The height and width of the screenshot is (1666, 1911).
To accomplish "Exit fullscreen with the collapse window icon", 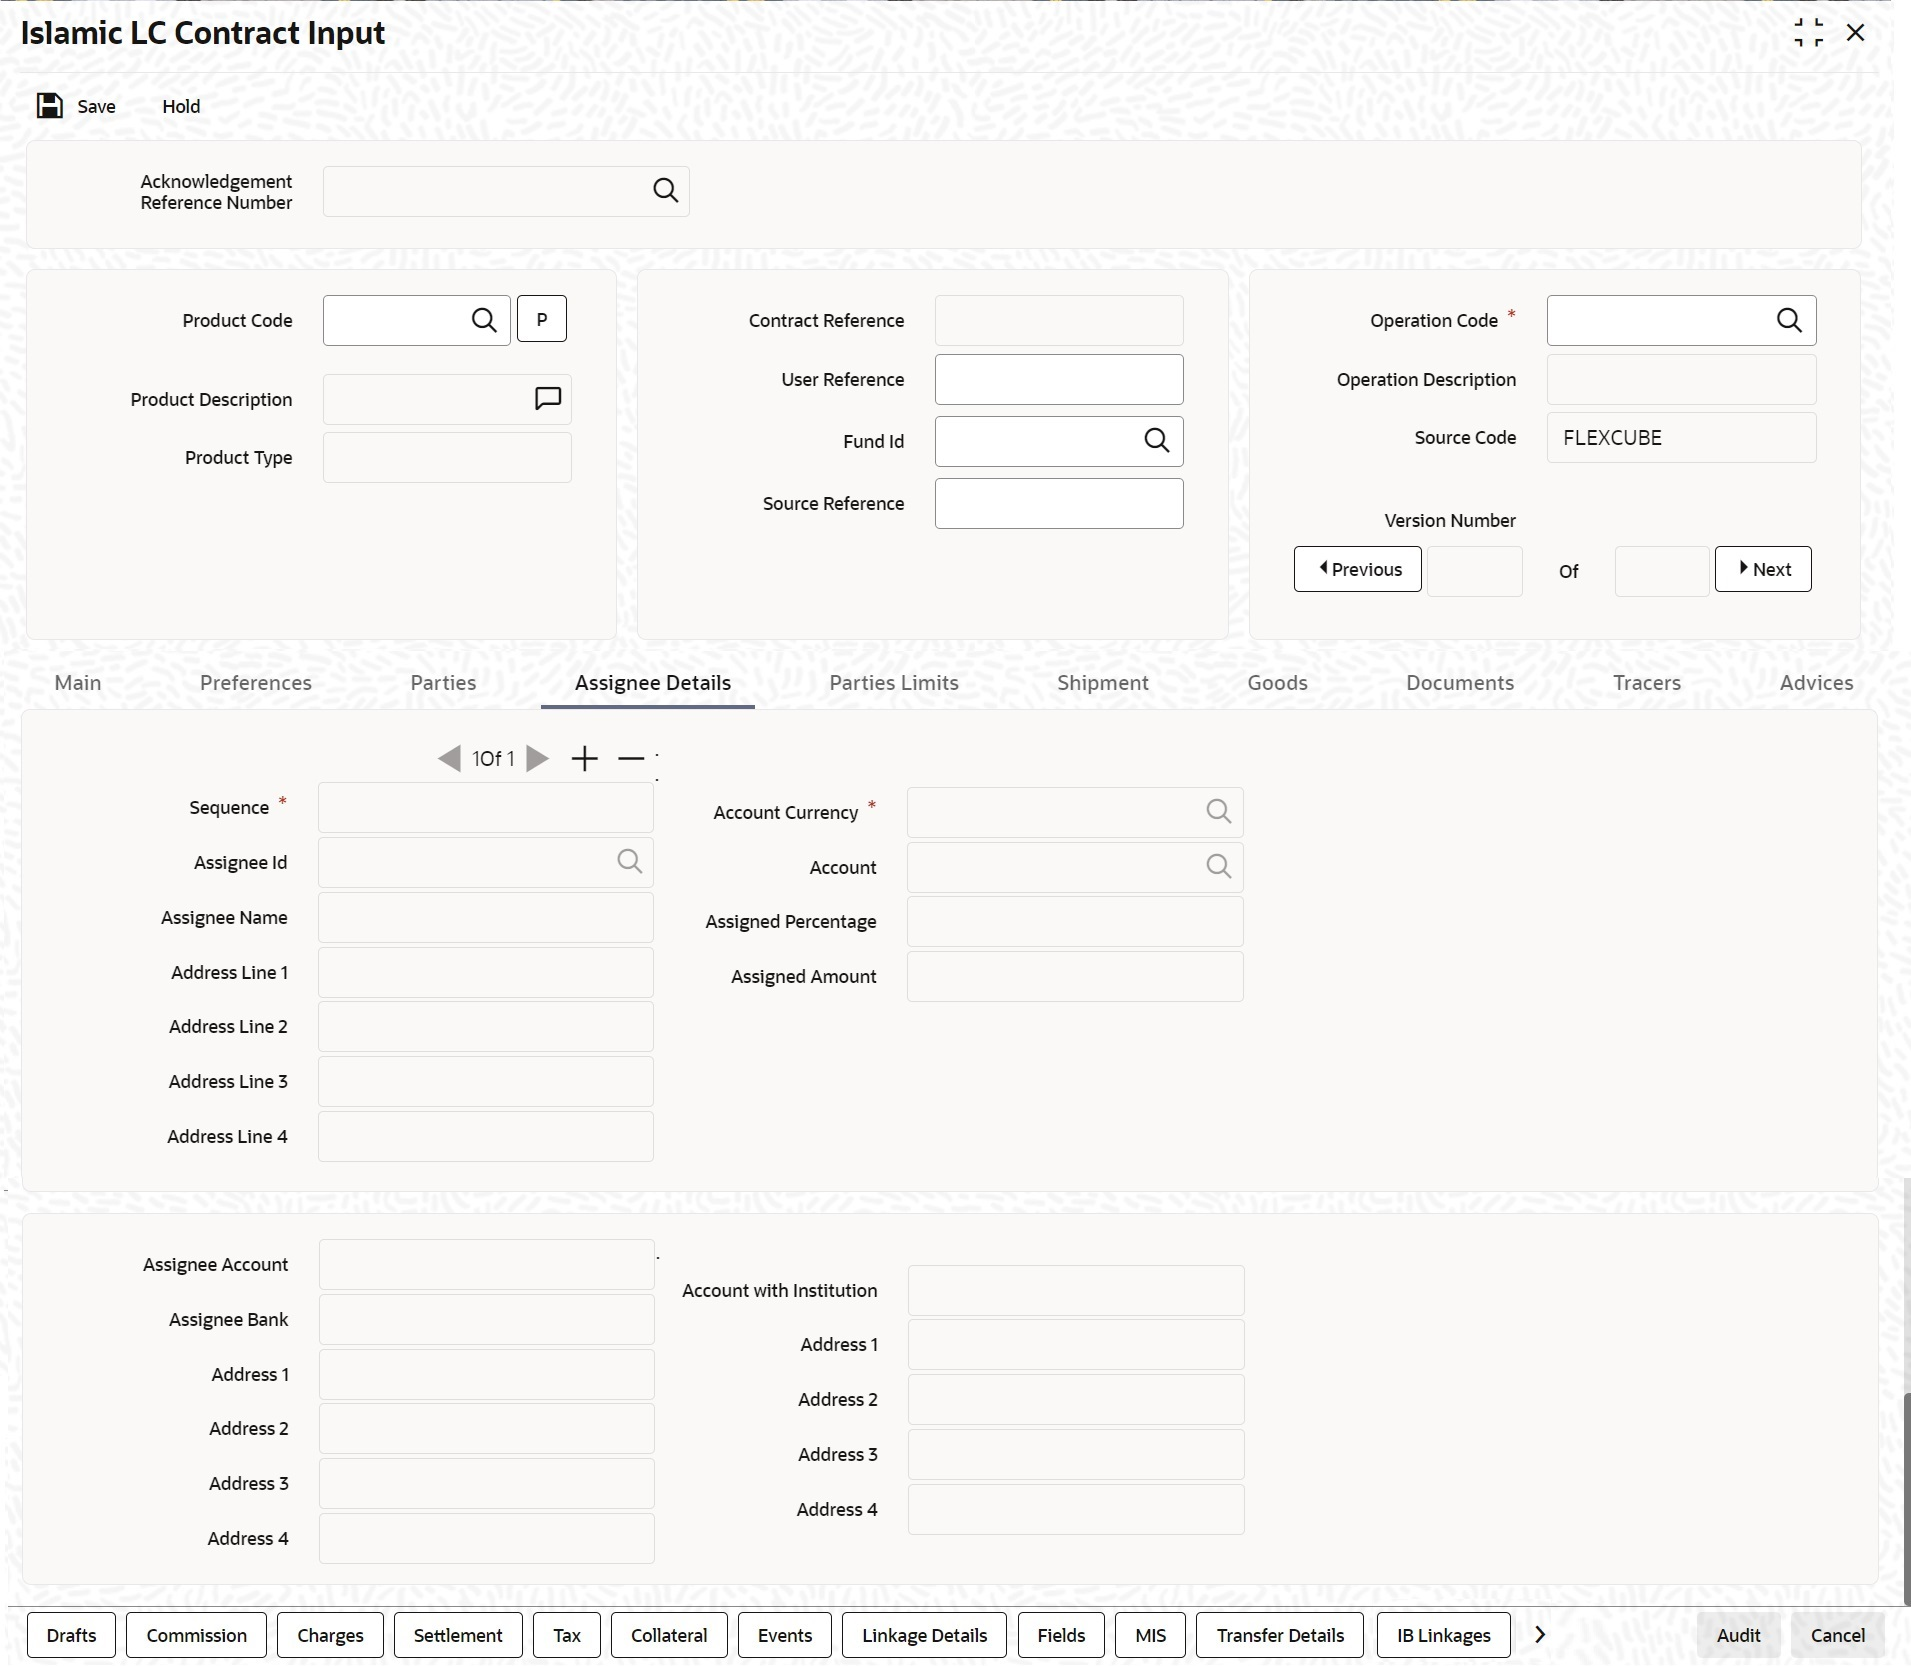I will (x=1808, y=33).
